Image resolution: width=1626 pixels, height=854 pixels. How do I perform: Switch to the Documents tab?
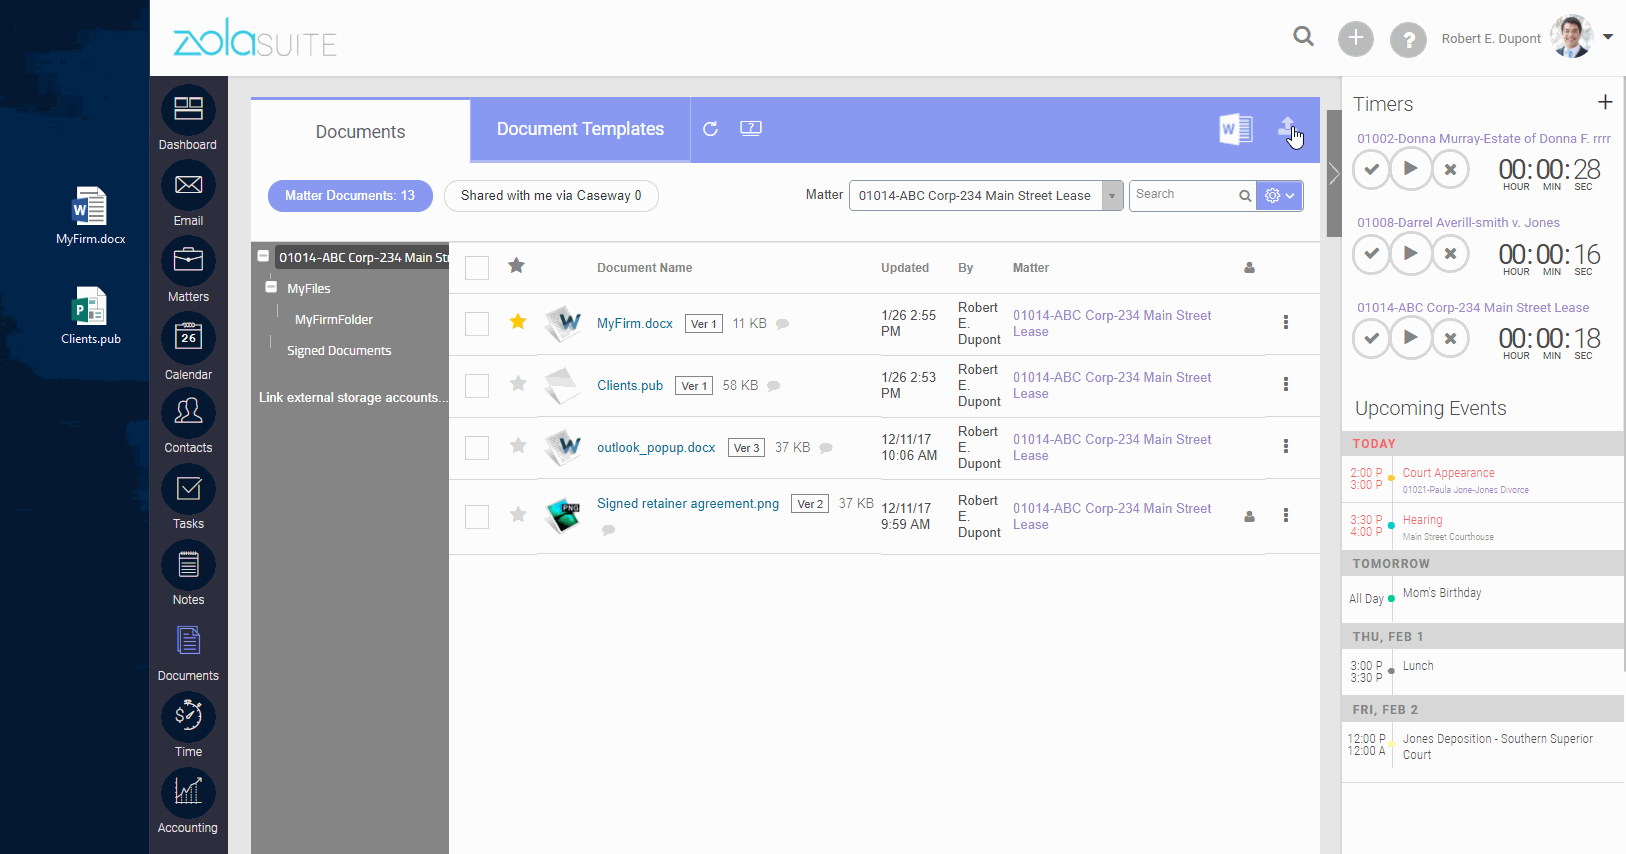pyautogui.click(x=360, y=131)
